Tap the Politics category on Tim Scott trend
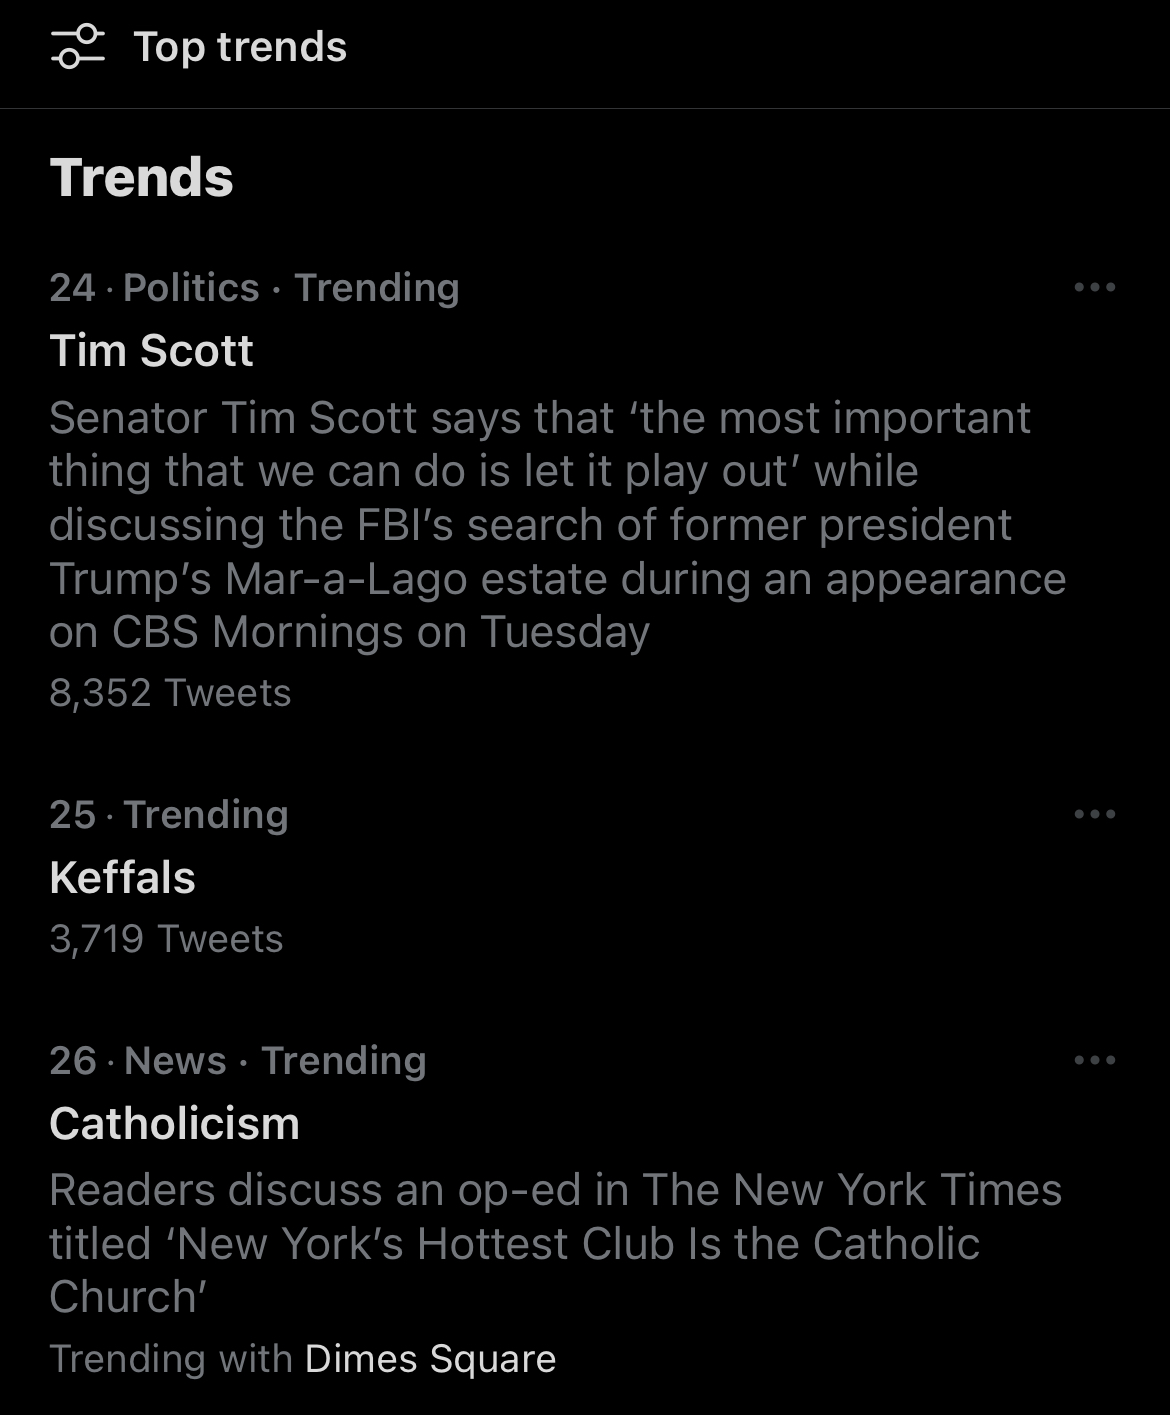This screenshot has height=1415, width=1170. pos(191,288)
